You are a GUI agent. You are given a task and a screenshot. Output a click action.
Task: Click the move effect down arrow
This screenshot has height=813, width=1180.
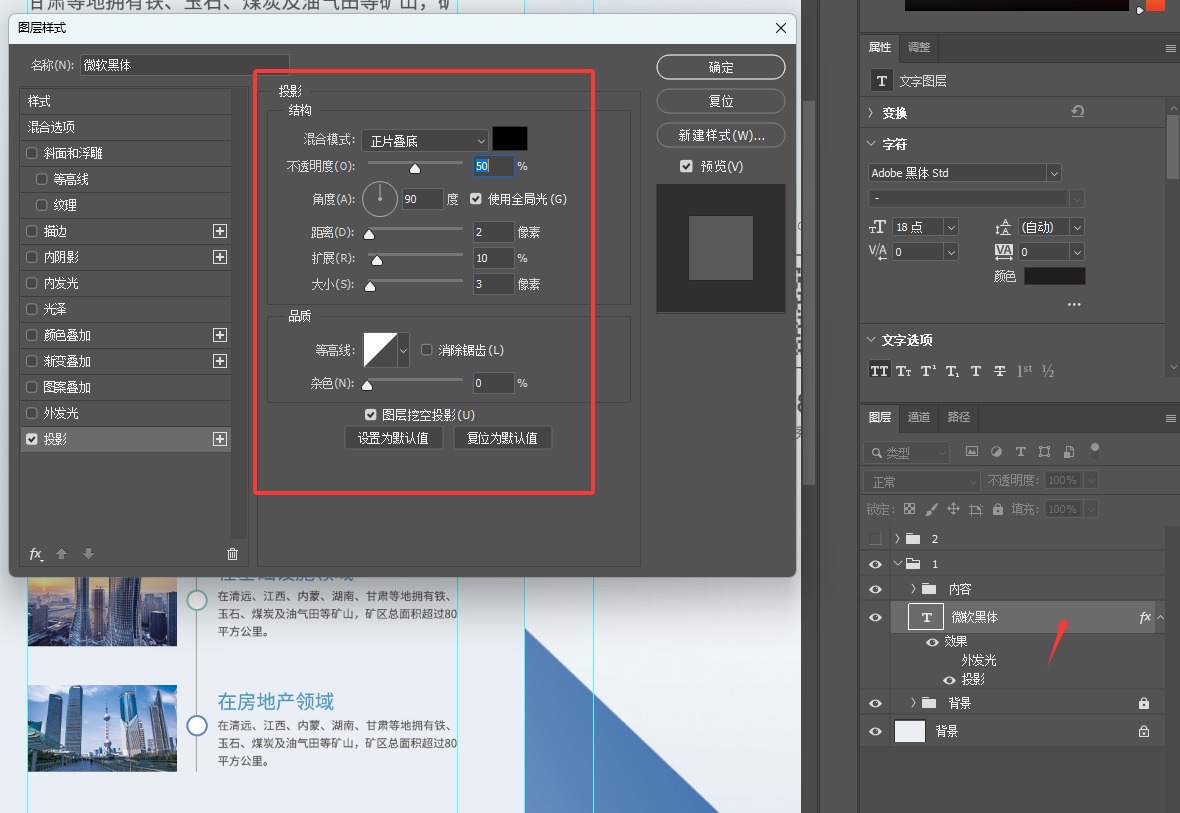(88, 553)
